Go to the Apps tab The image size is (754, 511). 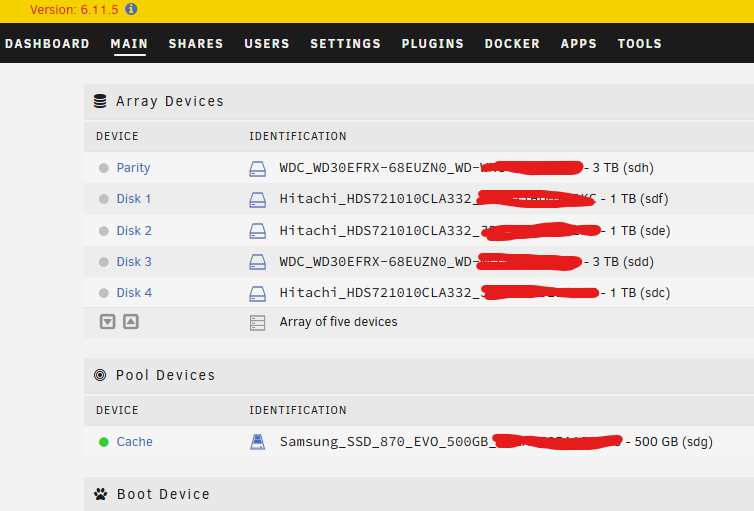coord(578,44)
